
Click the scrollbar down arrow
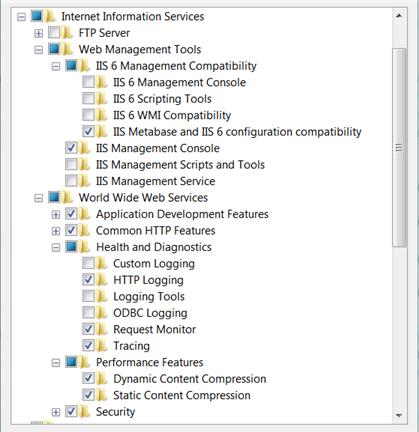click(399, 415)
